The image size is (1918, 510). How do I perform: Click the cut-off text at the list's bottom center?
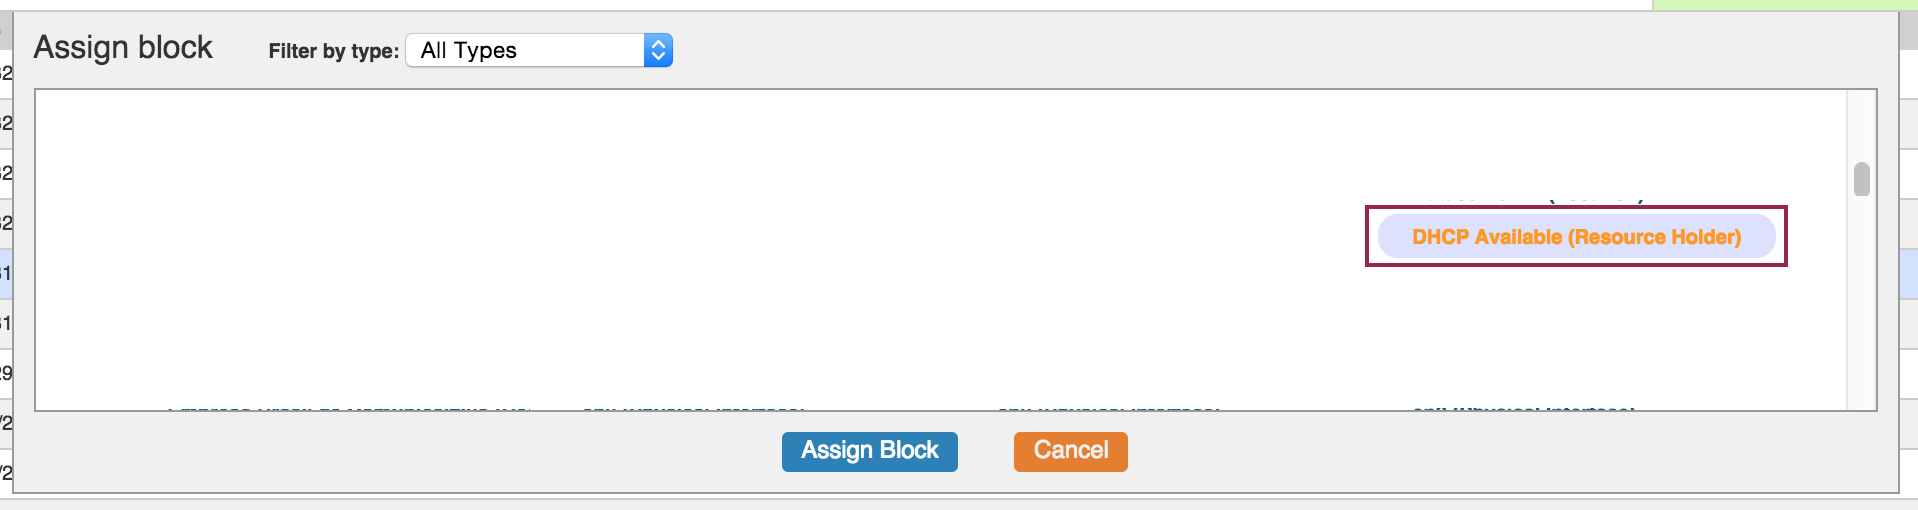pyautogui.click(x=1108, y=408)
